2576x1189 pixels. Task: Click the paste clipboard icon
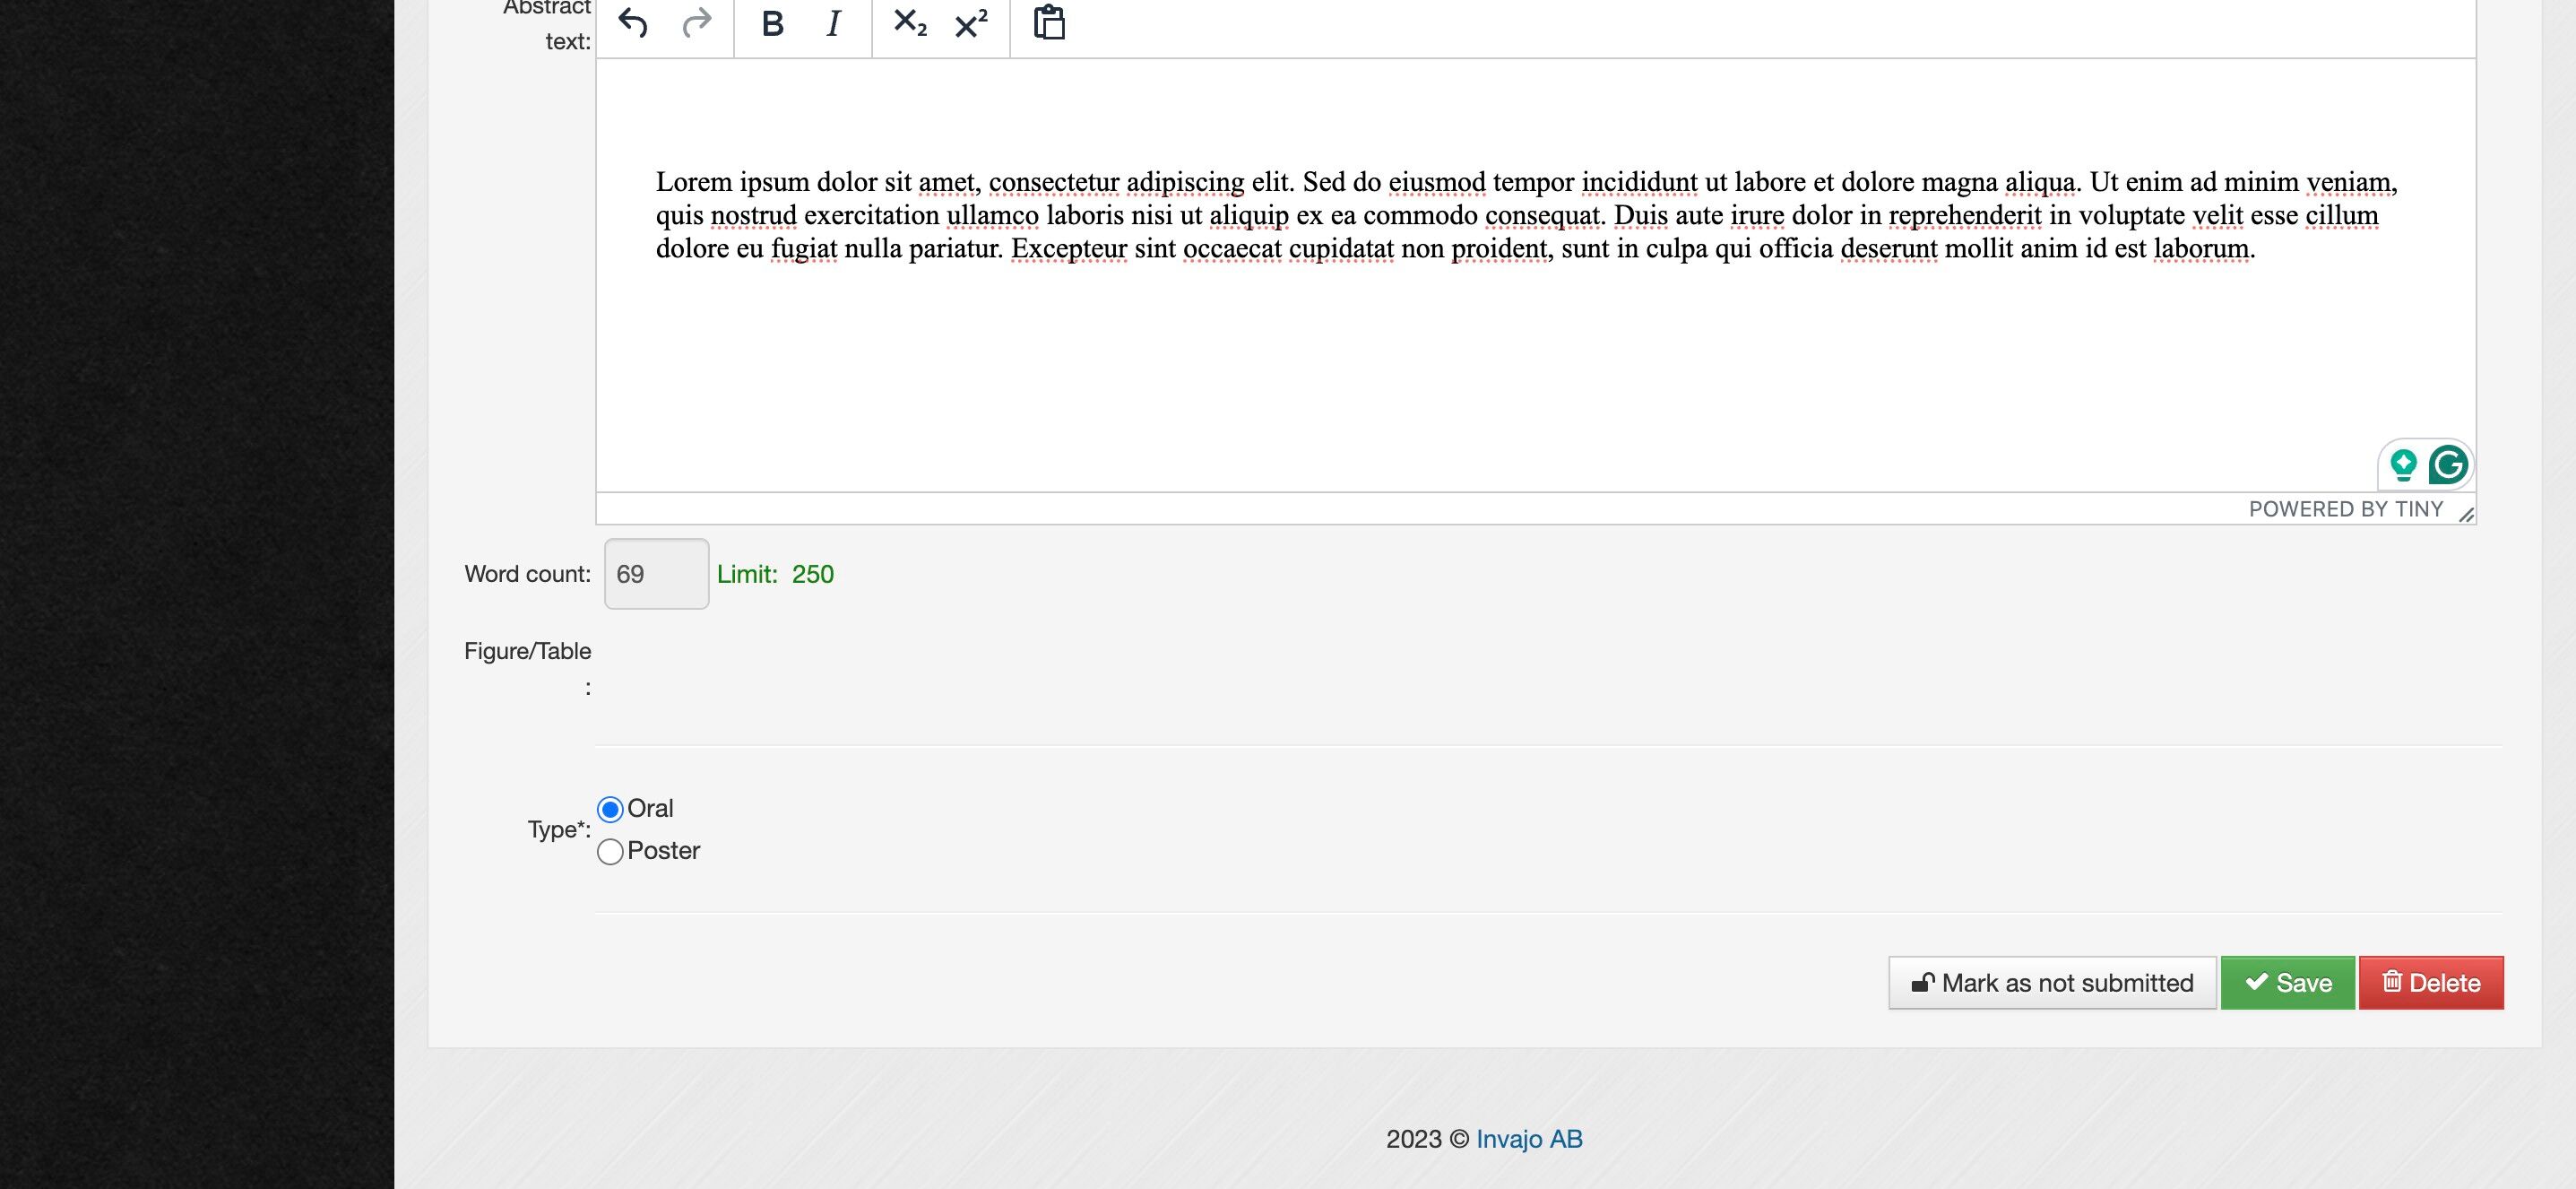pyautogui.click(x=1049, y=22)
